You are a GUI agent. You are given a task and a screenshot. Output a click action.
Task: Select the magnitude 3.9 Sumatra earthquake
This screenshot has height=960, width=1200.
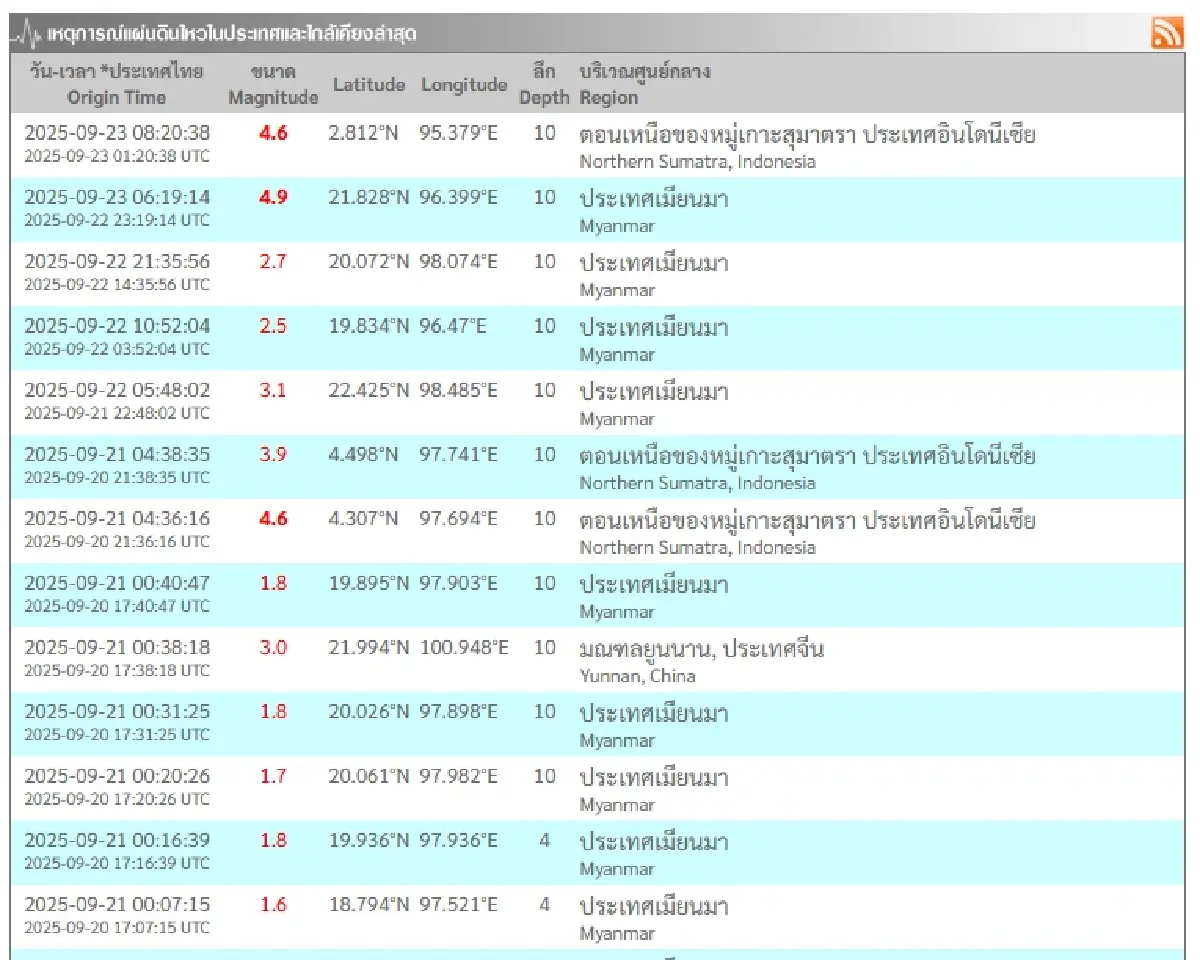(x=274, y=455)
